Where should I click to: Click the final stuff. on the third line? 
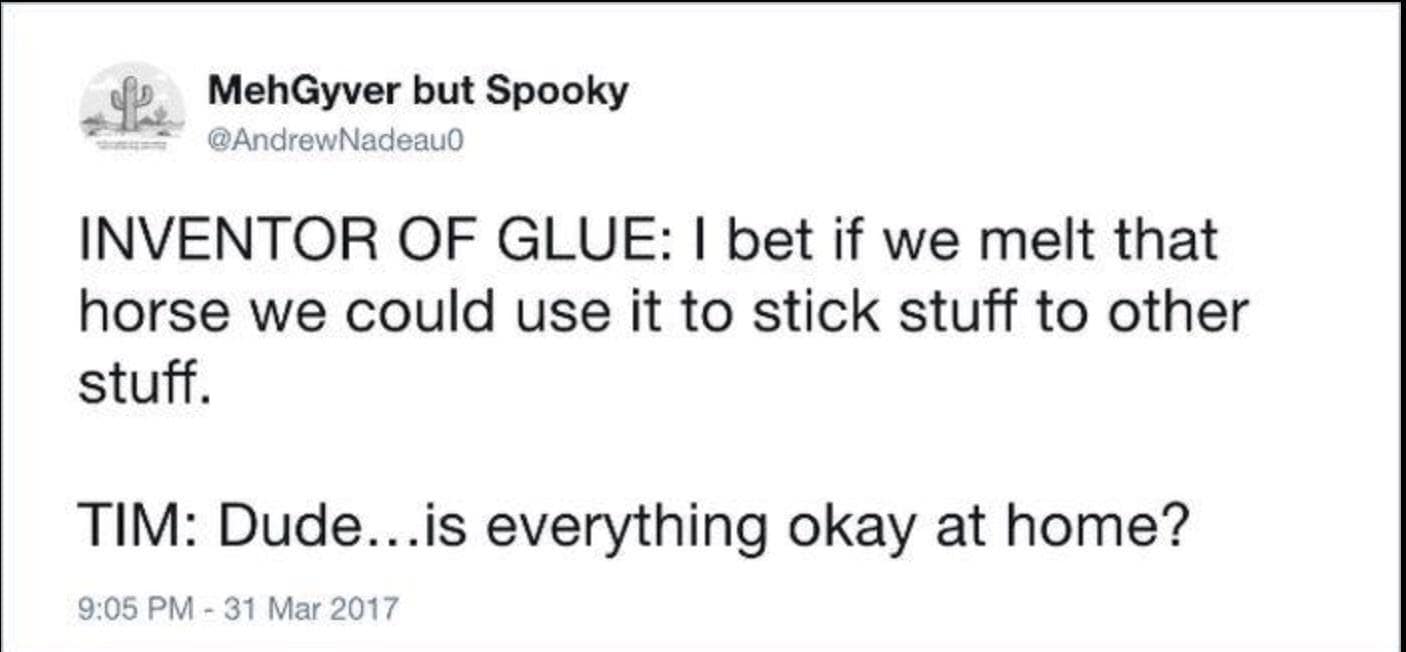pos(144,385)
